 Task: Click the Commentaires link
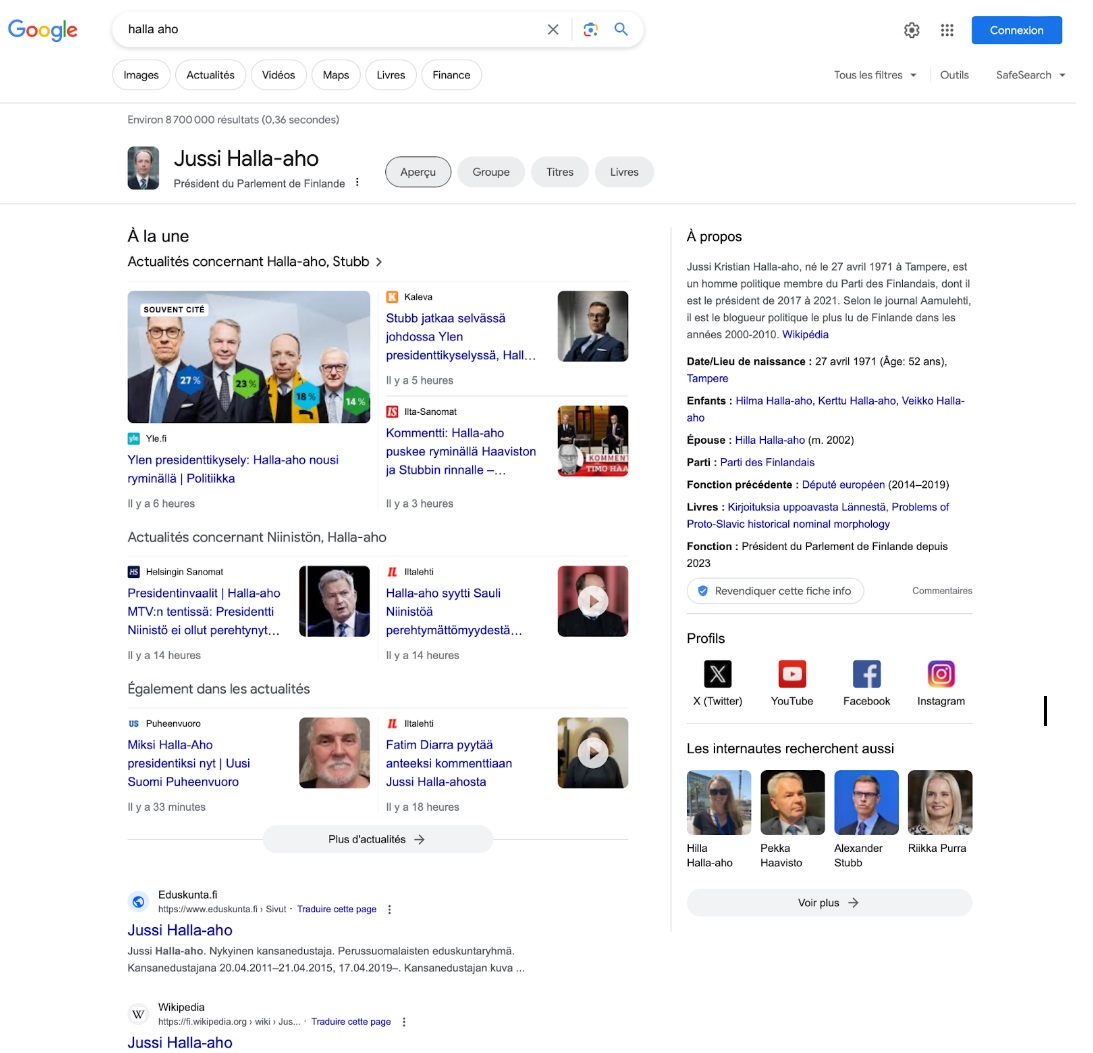pos(942,591)
